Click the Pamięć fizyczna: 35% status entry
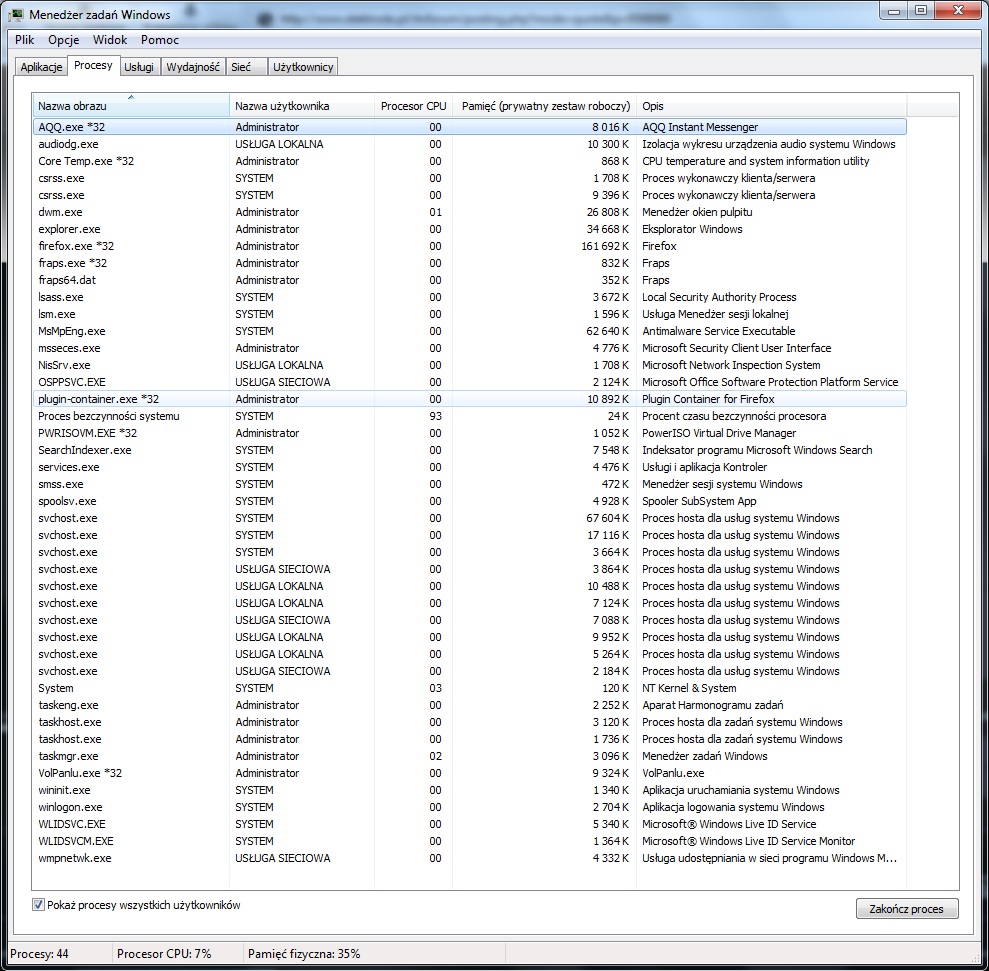This screenshot has height=971, width=989. [304, 954]
